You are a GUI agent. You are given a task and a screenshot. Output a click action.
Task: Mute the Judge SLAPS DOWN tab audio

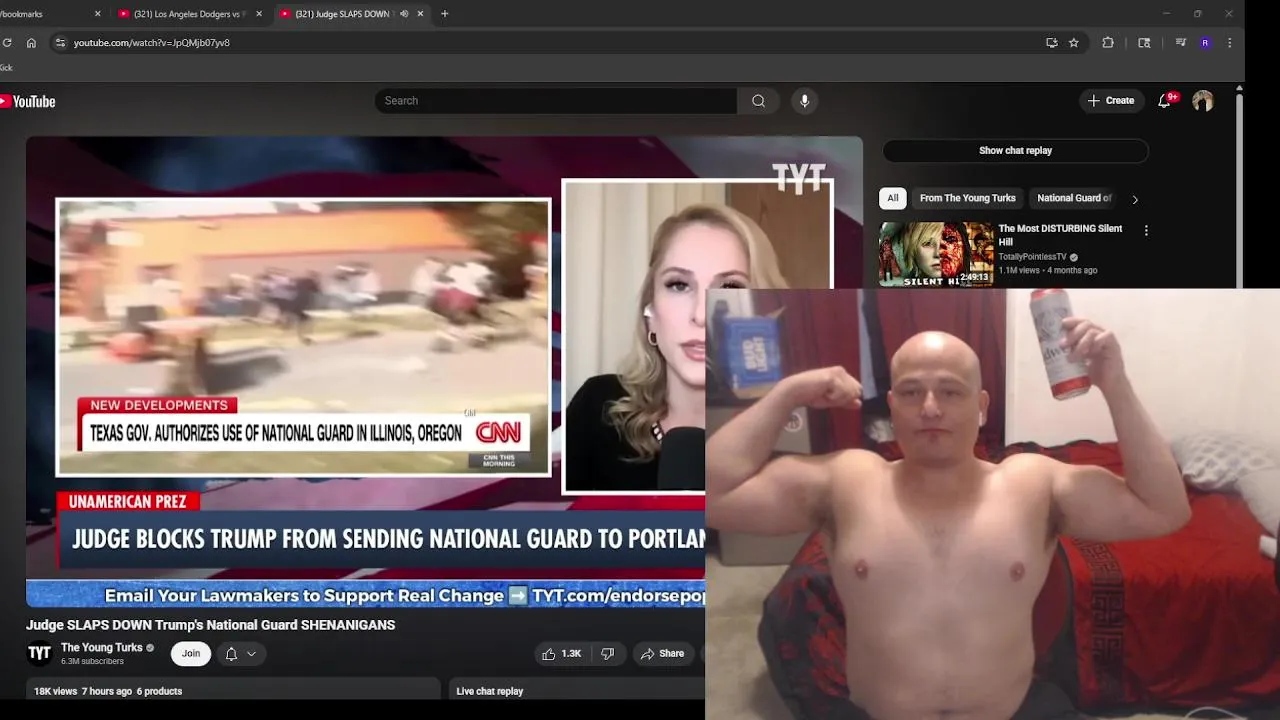404,14
